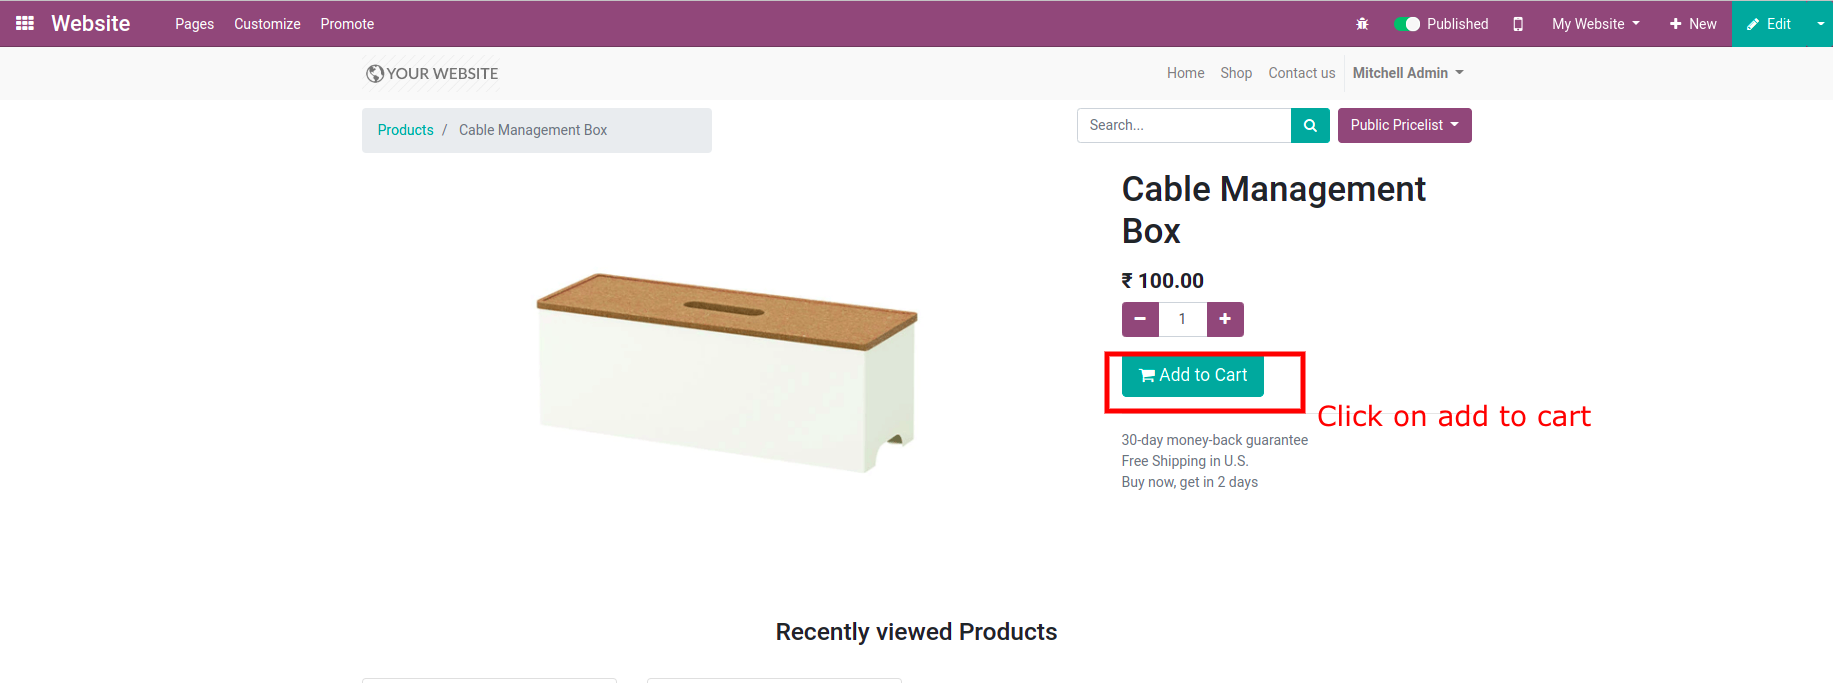The width and height of the screenshot is (1833, 683).
Task: Focus the product search field
Action: tap(1184, 126)
